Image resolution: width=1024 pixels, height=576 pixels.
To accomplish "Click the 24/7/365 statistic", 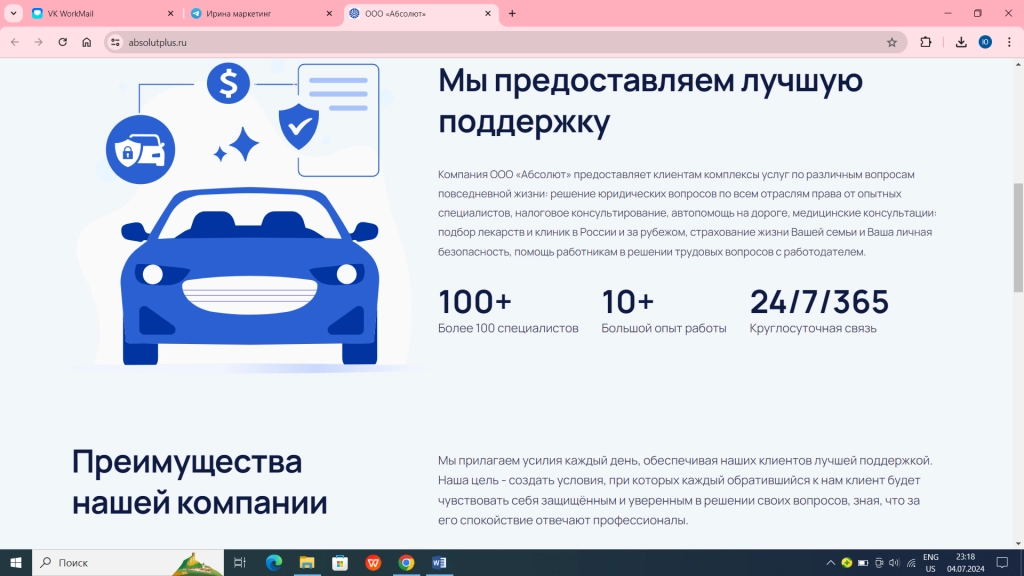I will tap(819, 302).
